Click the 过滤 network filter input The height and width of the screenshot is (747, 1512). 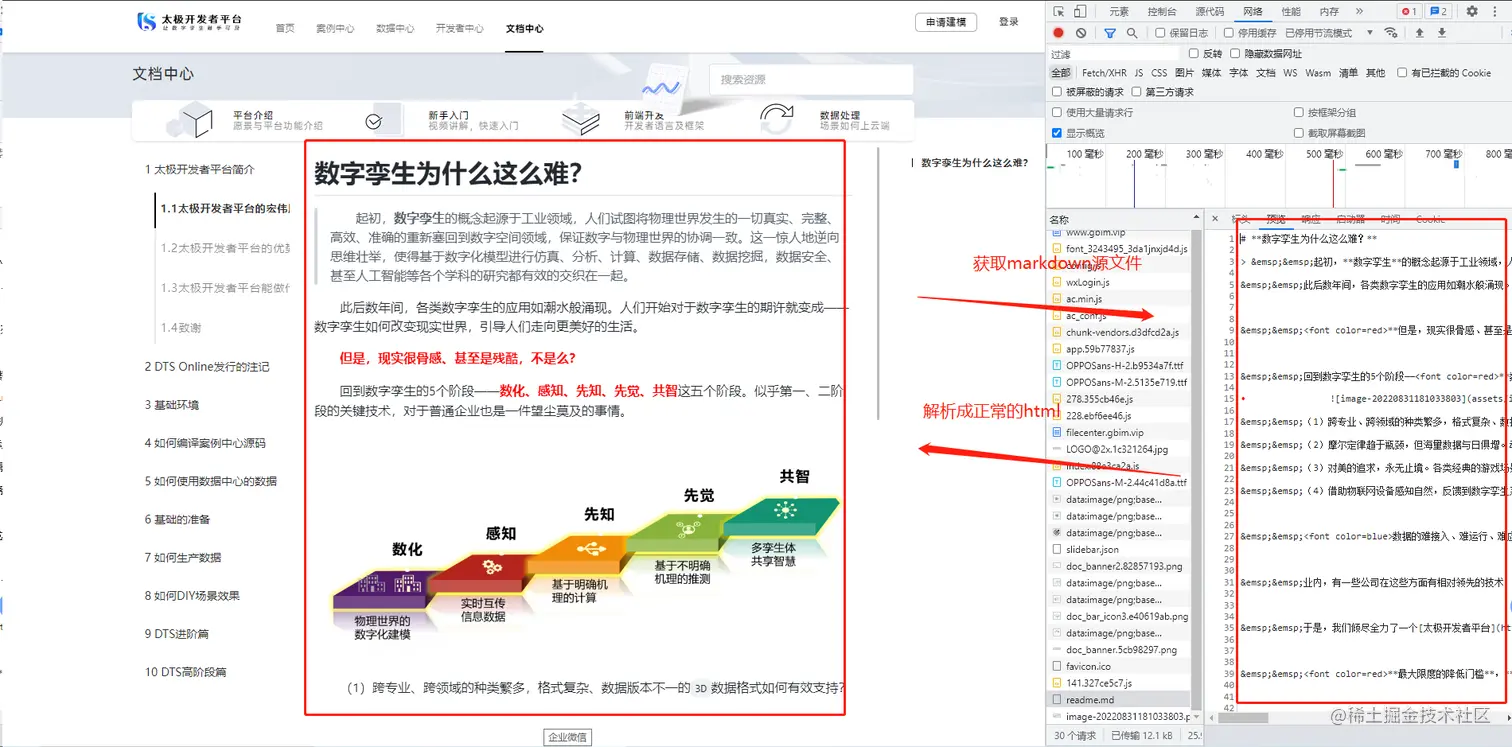pos(1114,54)
